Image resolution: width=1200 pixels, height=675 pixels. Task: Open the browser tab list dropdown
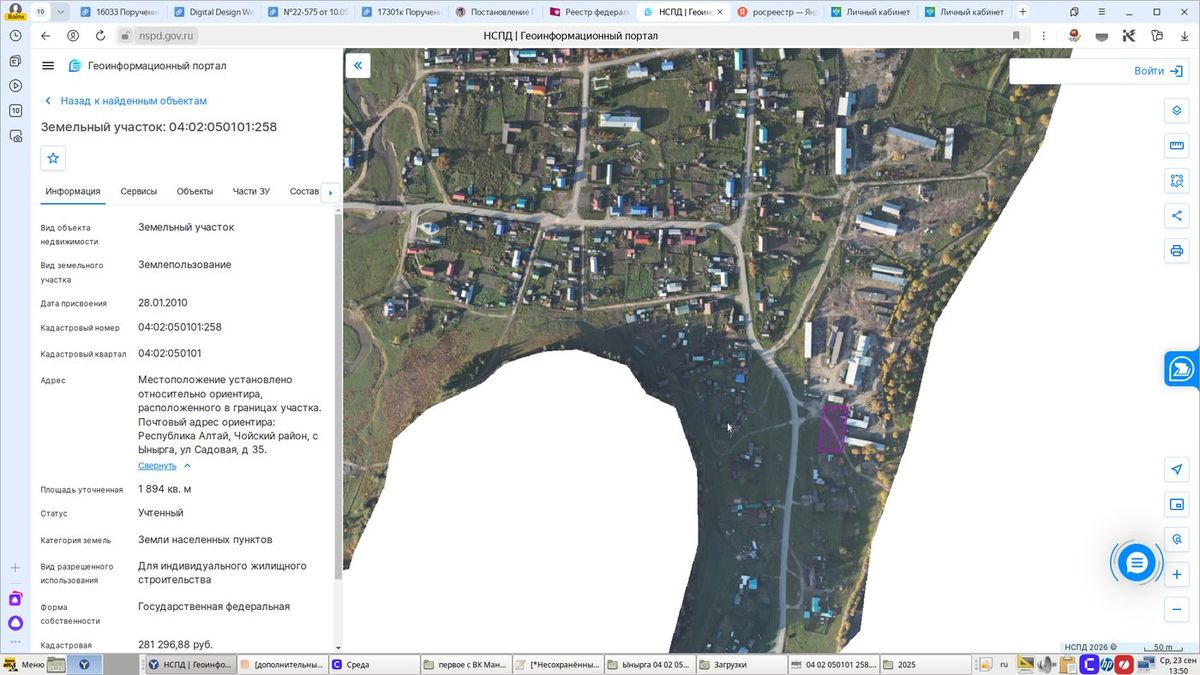click(x=62, y=11)
